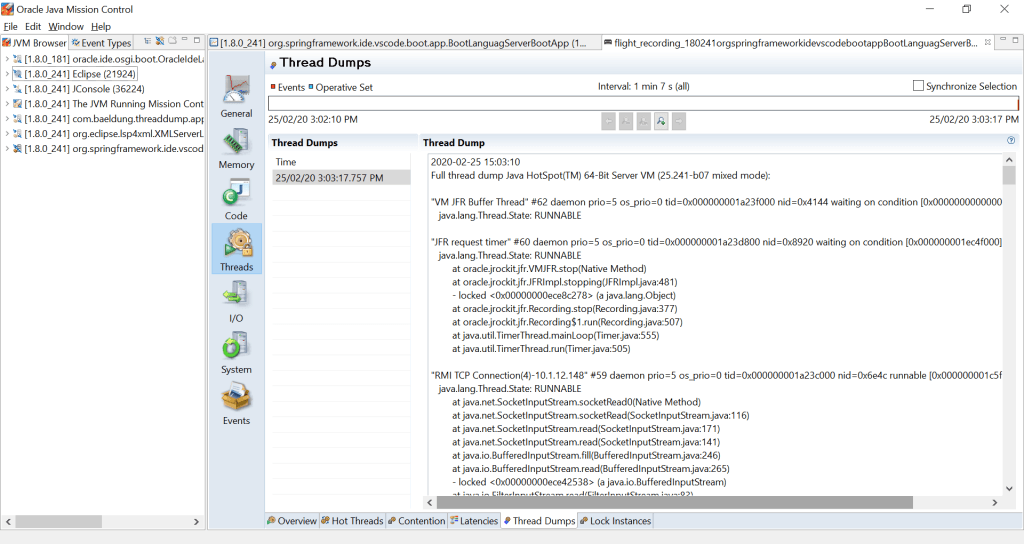
Task: Select the Eclipse (21924) tree item
Action: (80, 74)
